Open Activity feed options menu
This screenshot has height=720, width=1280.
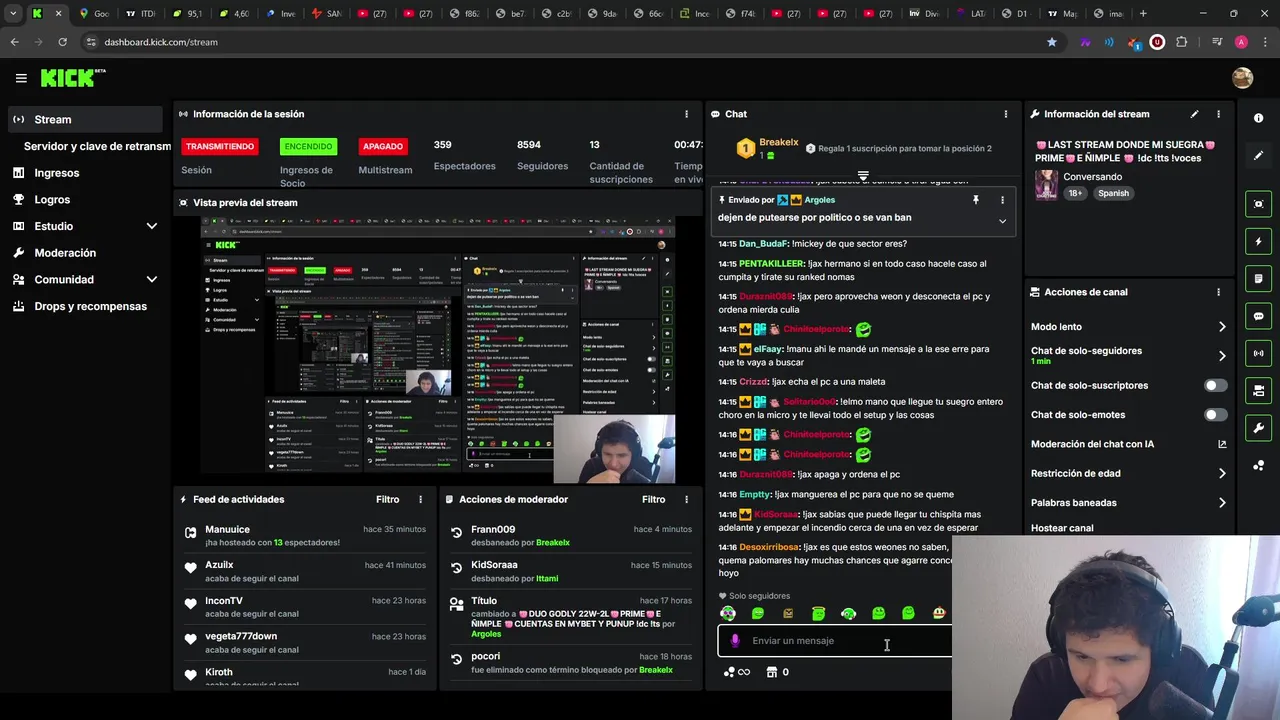click(420, 499)
